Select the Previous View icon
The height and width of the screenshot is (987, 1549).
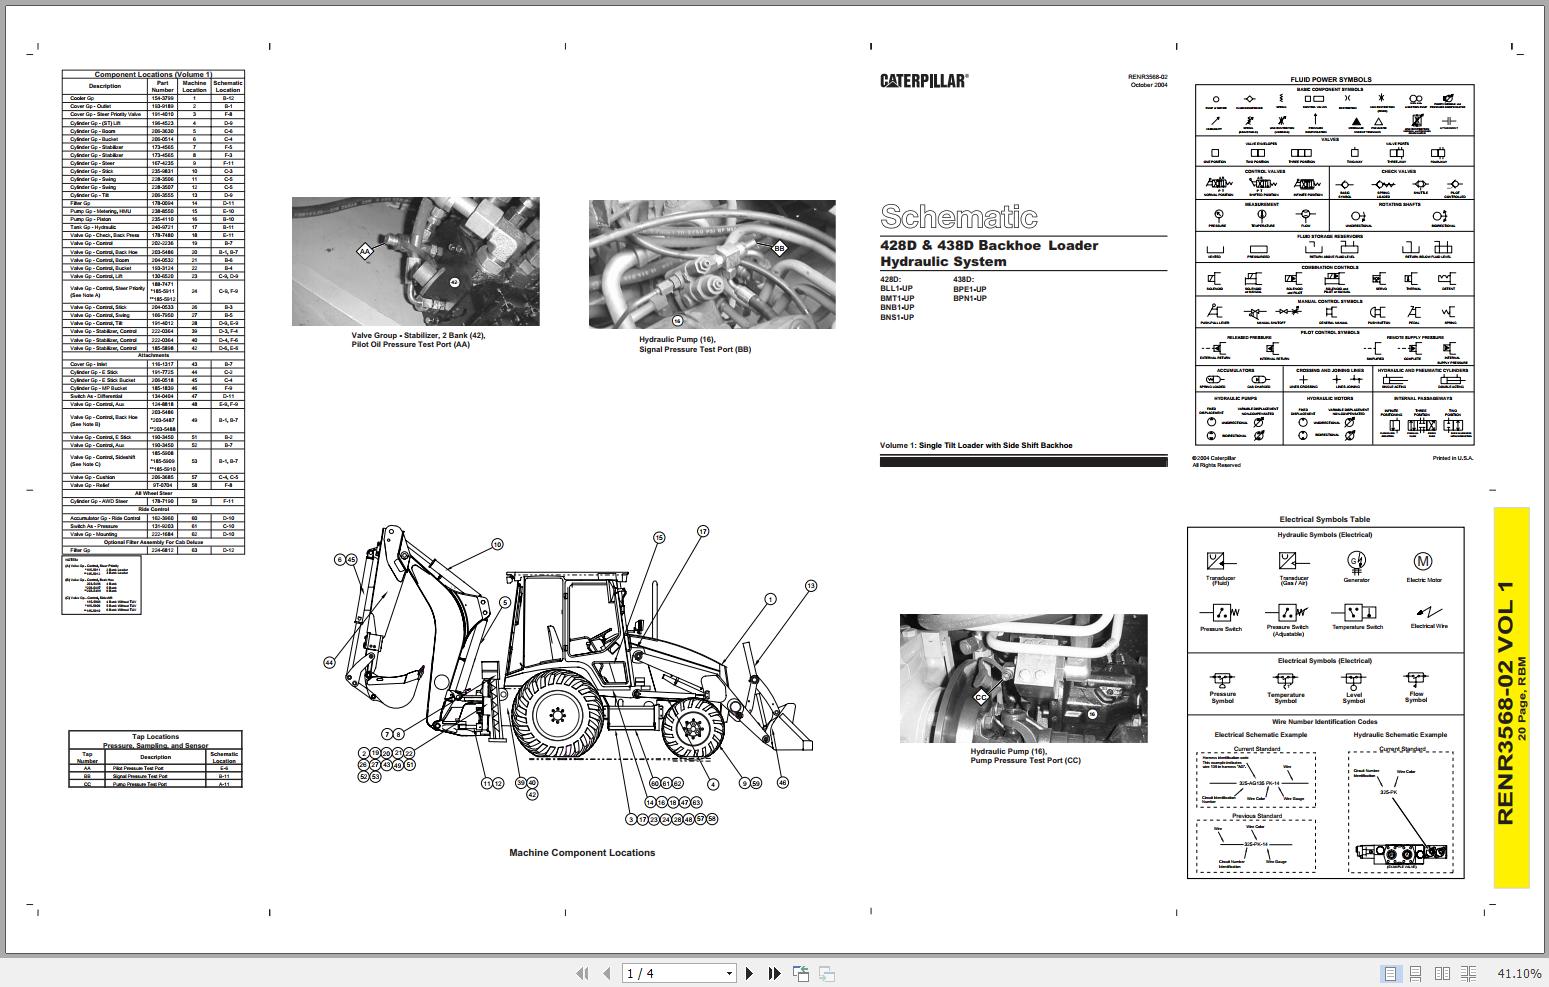pyautogui.click(x=799, y=972)
